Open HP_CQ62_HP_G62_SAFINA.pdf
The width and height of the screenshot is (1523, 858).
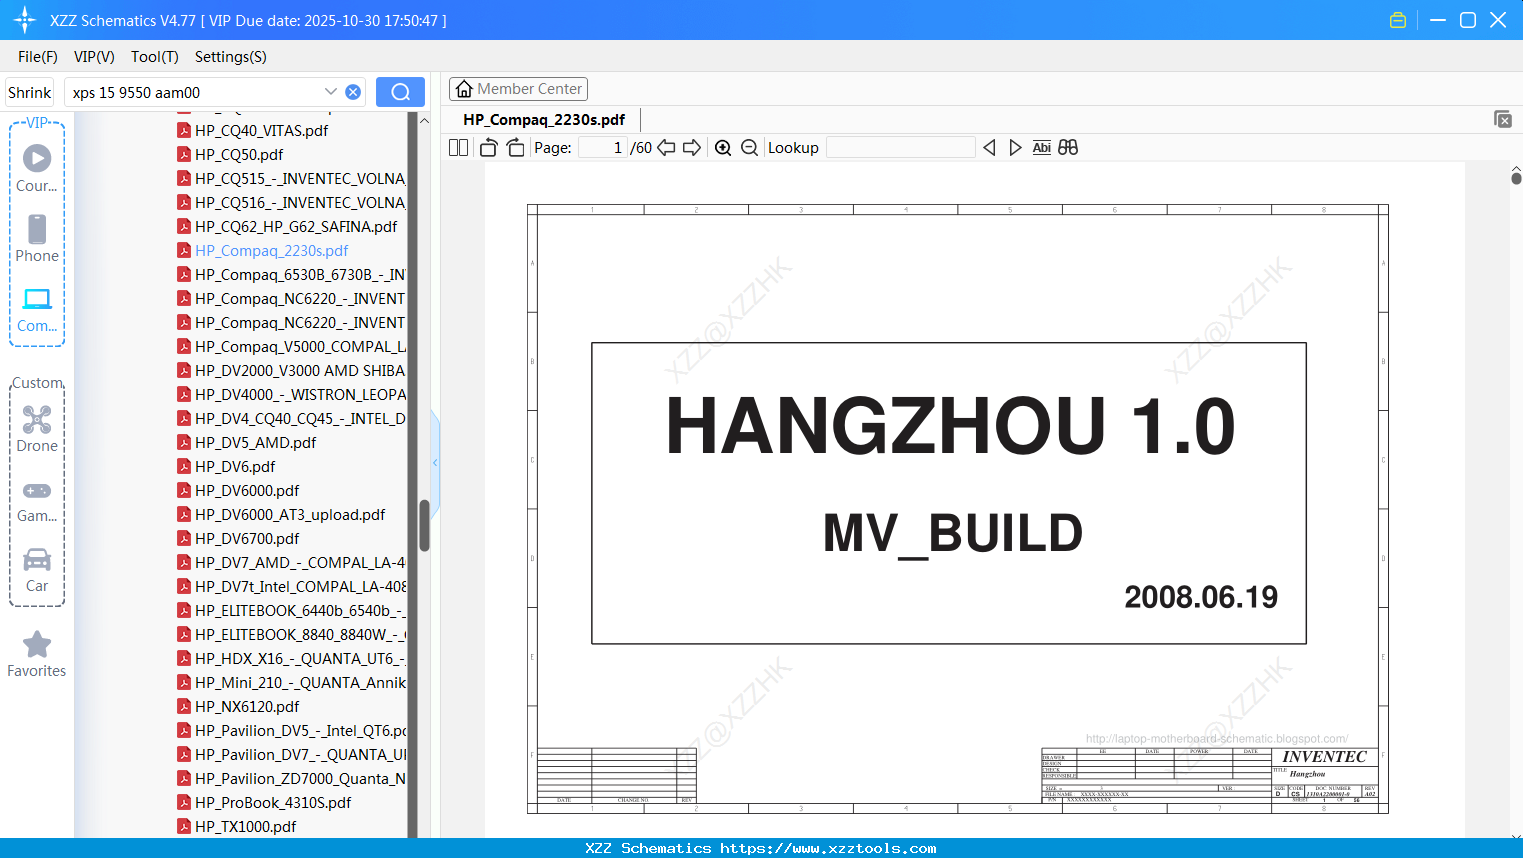pyautogui.click(x=287, y=226)
